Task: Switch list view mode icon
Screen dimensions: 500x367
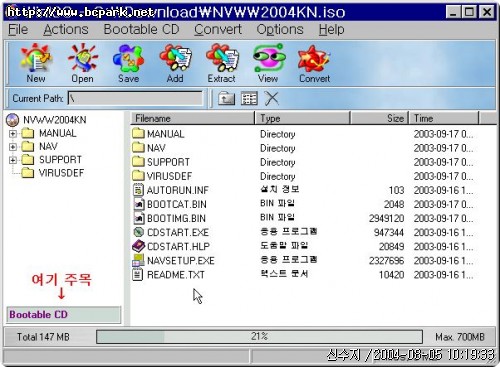Action: click(x=249, y=99)
